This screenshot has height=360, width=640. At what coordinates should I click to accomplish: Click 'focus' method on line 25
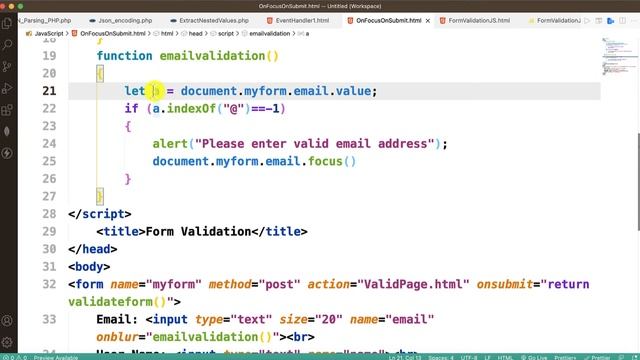(x=325, y=161)
